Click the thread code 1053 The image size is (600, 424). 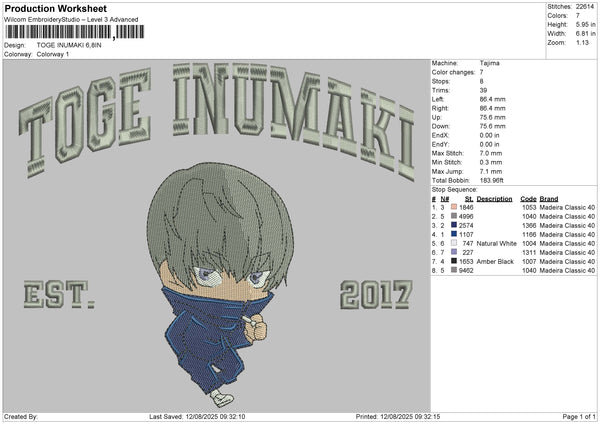[529, 207]
